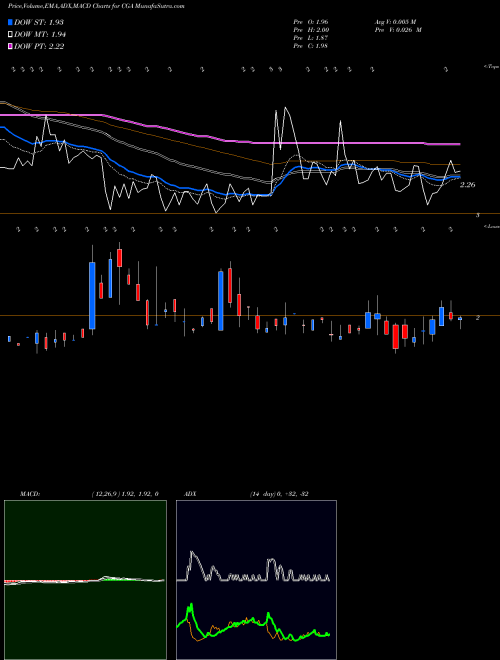The height and width of the screenshot is (660, 500).
Task: Select the 'DOW MT: 1.94' legend label
Action: click(x=40, y=35)
